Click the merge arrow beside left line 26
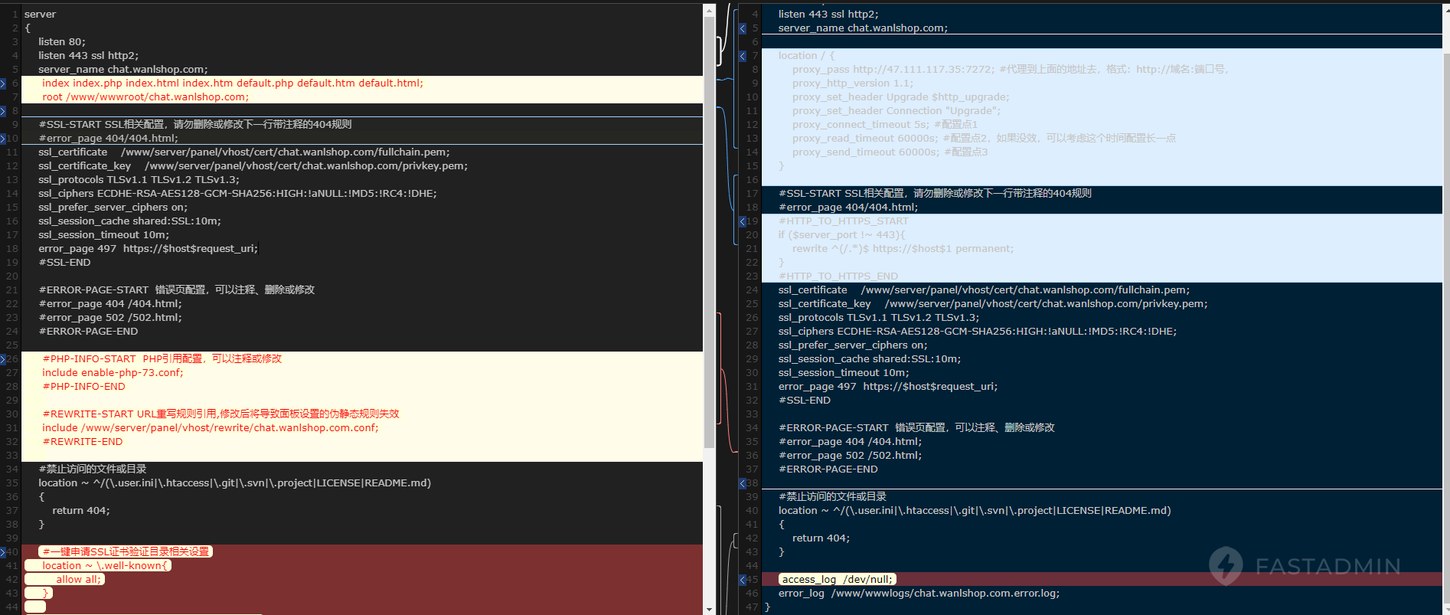 click(x=3, y=358)
